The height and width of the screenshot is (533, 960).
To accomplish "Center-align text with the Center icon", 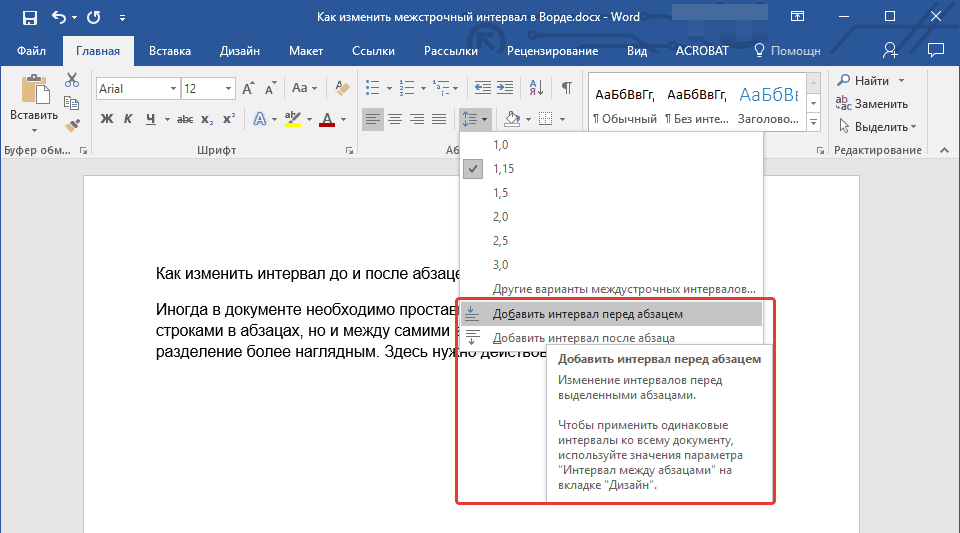I will tap(395, 120).
